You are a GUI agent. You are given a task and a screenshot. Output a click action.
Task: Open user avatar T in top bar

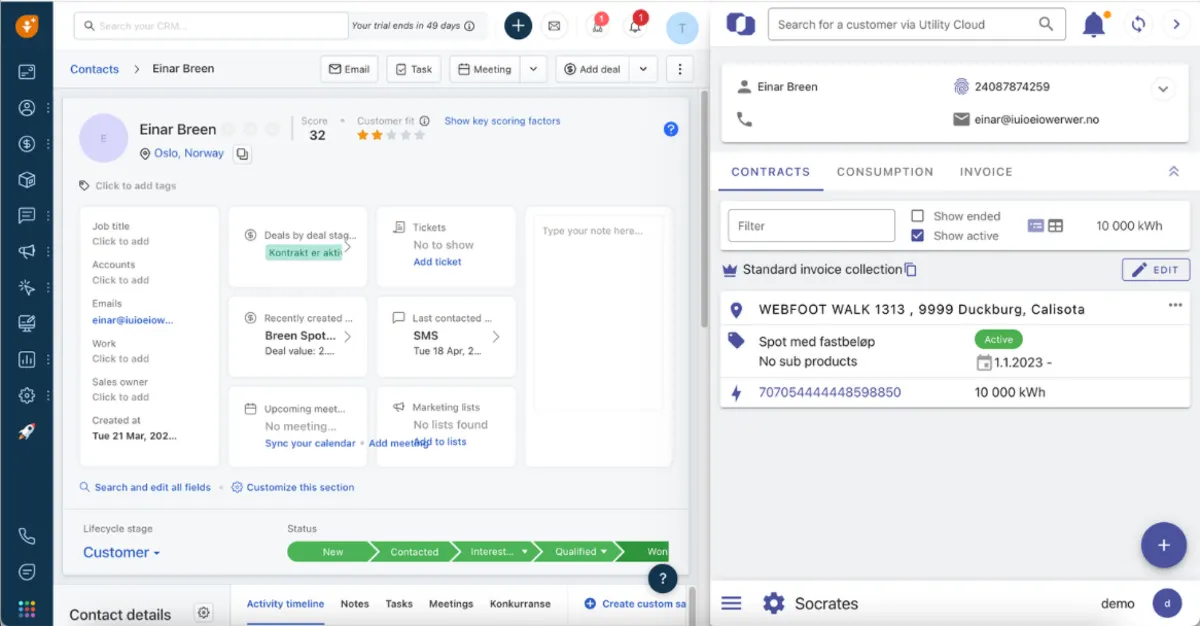click(x=682, y=28)
